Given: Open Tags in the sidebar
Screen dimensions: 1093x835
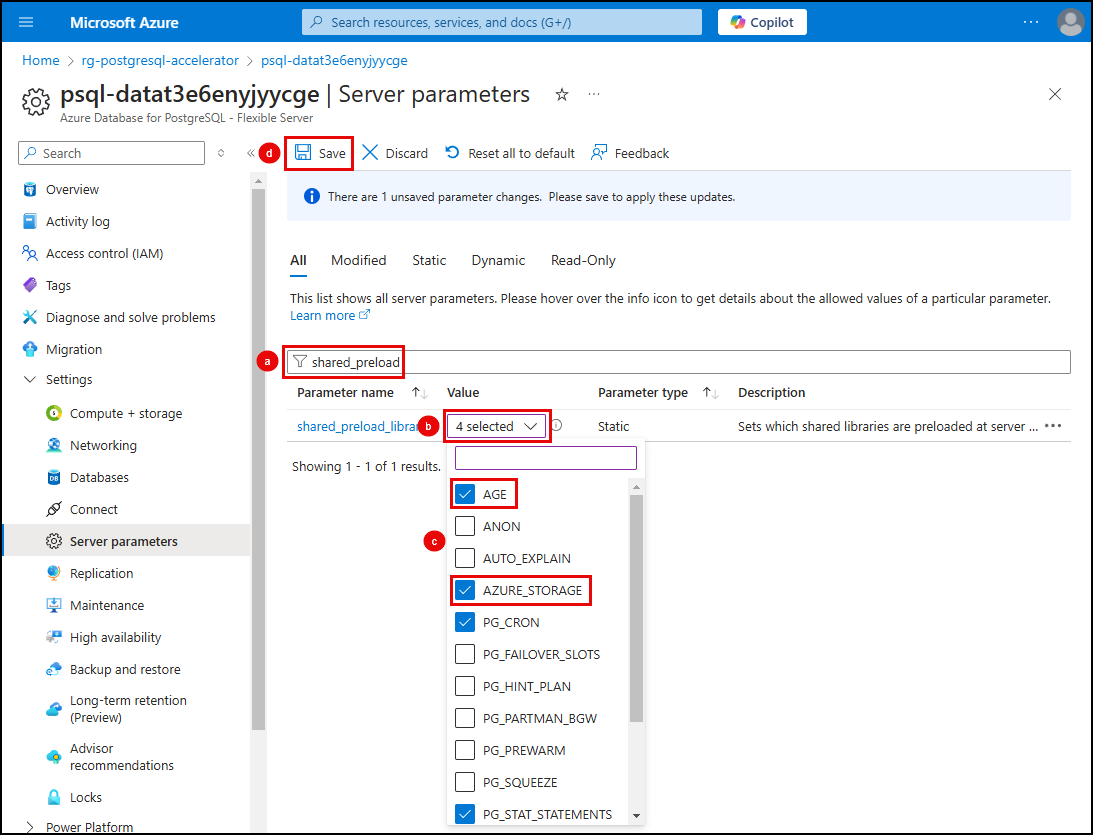Looking at the screenshot, I should pyautogui.click(x=59, y=286).
